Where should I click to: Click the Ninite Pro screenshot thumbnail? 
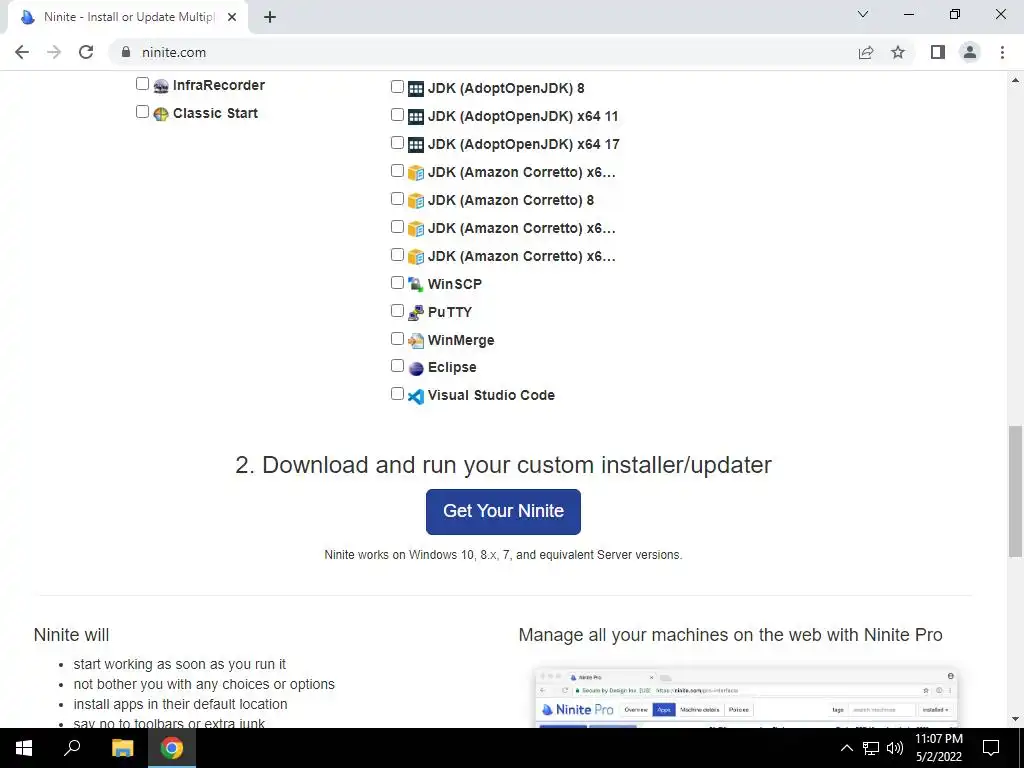(745, 697)
